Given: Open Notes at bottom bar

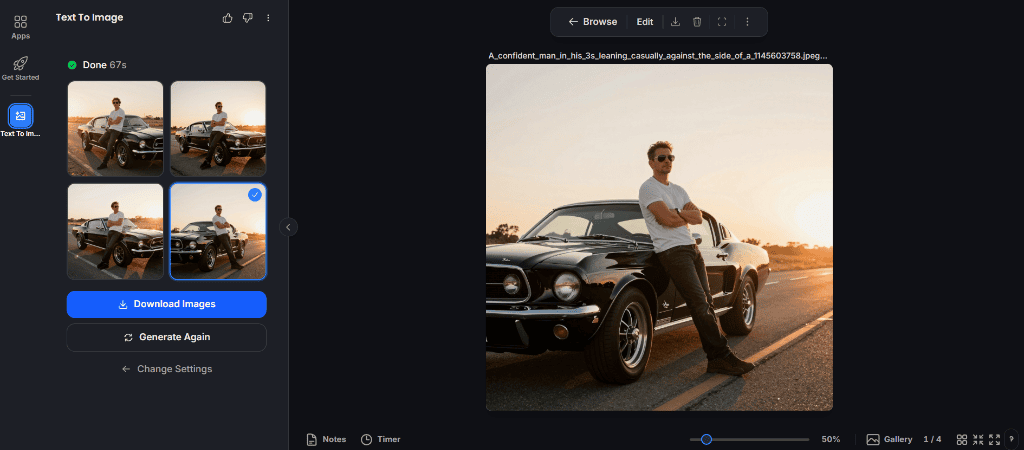Looking at the screenshot, I should 327,439.
